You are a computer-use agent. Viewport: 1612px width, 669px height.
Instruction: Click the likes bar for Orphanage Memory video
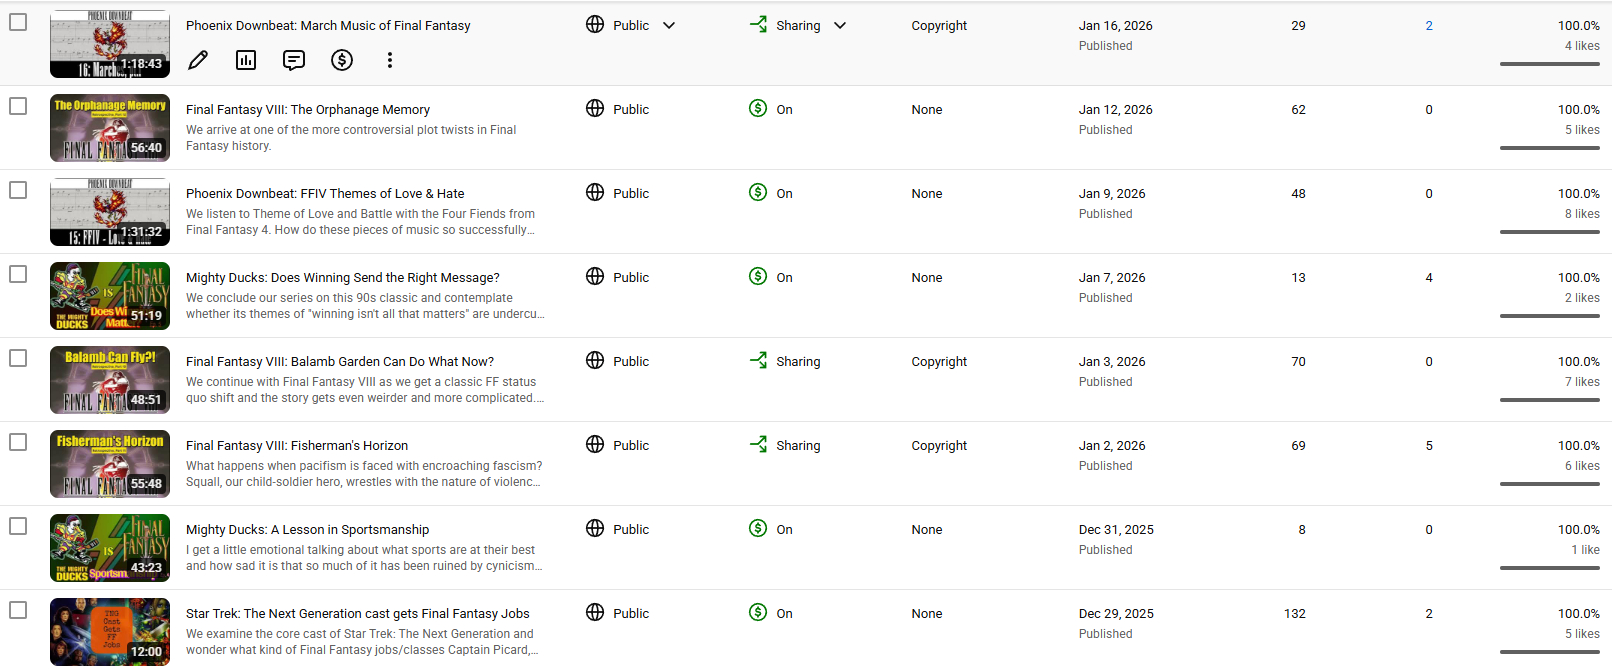click(1549, 148)
